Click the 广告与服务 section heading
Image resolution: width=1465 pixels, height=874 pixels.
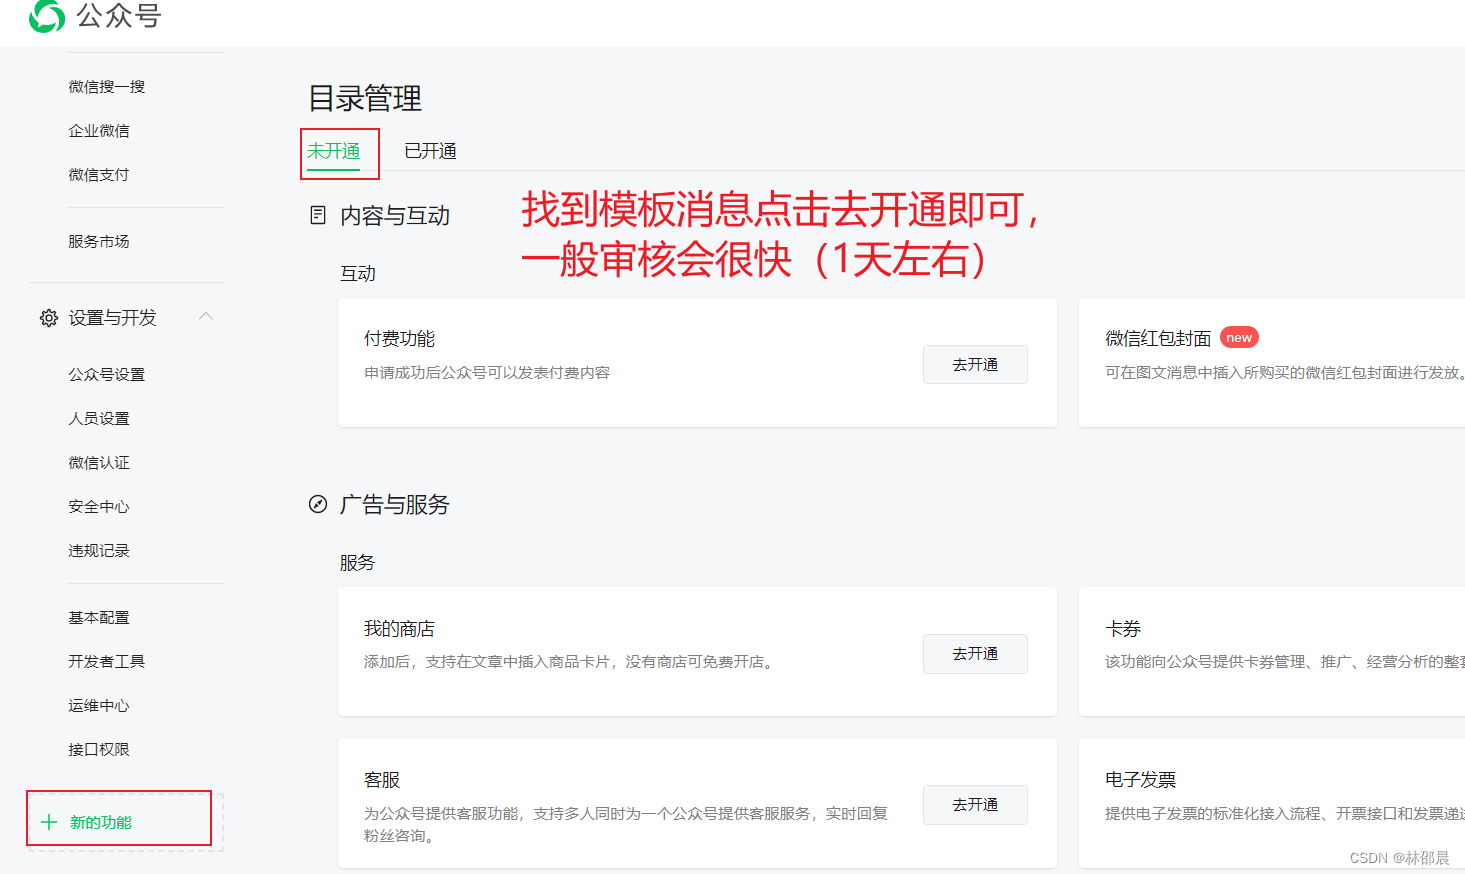click(x=395, y=505)
